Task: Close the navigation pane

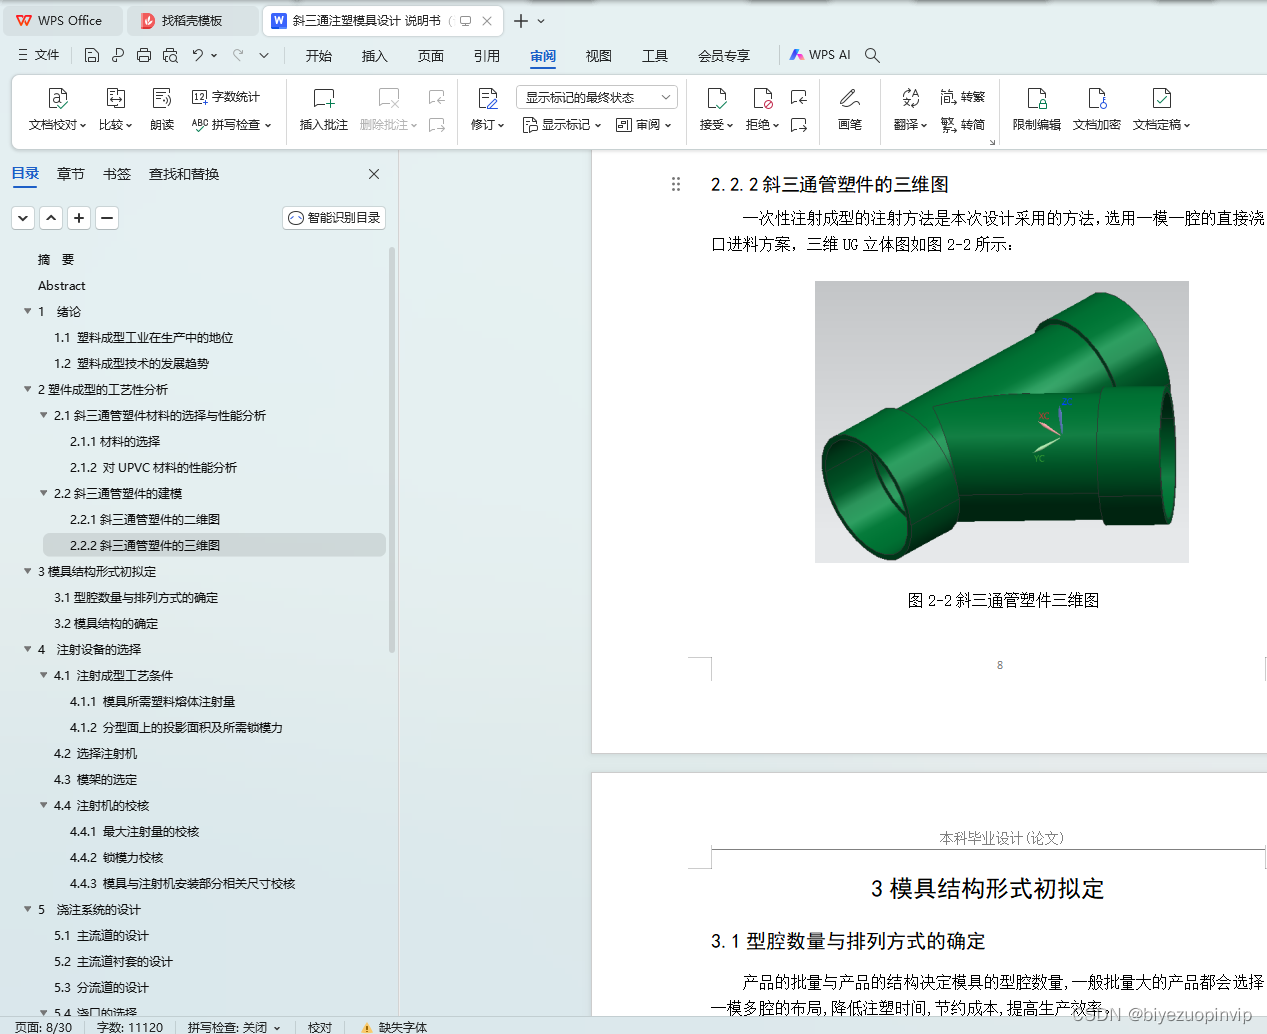Action: click(374, 174)
